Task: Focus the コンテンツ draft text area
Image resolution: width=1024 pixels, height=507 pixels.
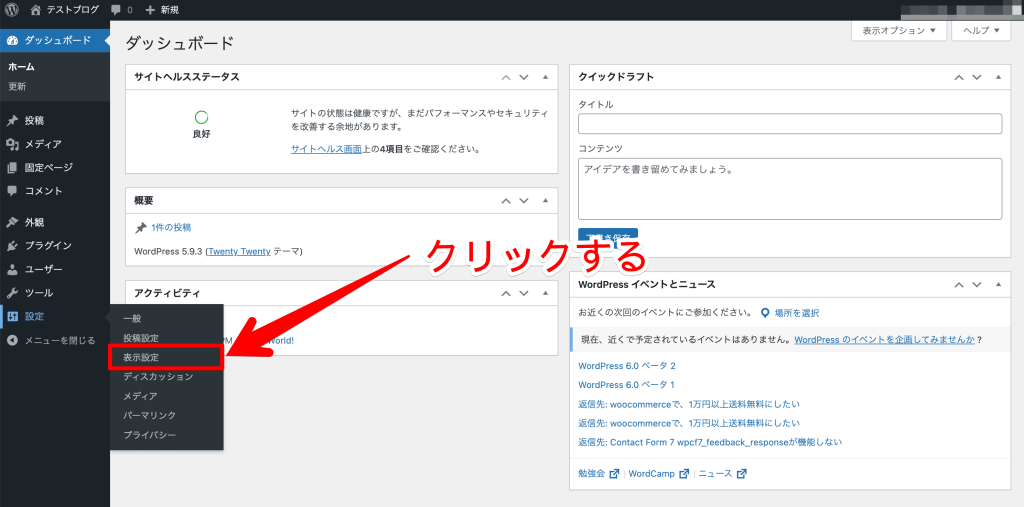Action: (x=790, y=189)
